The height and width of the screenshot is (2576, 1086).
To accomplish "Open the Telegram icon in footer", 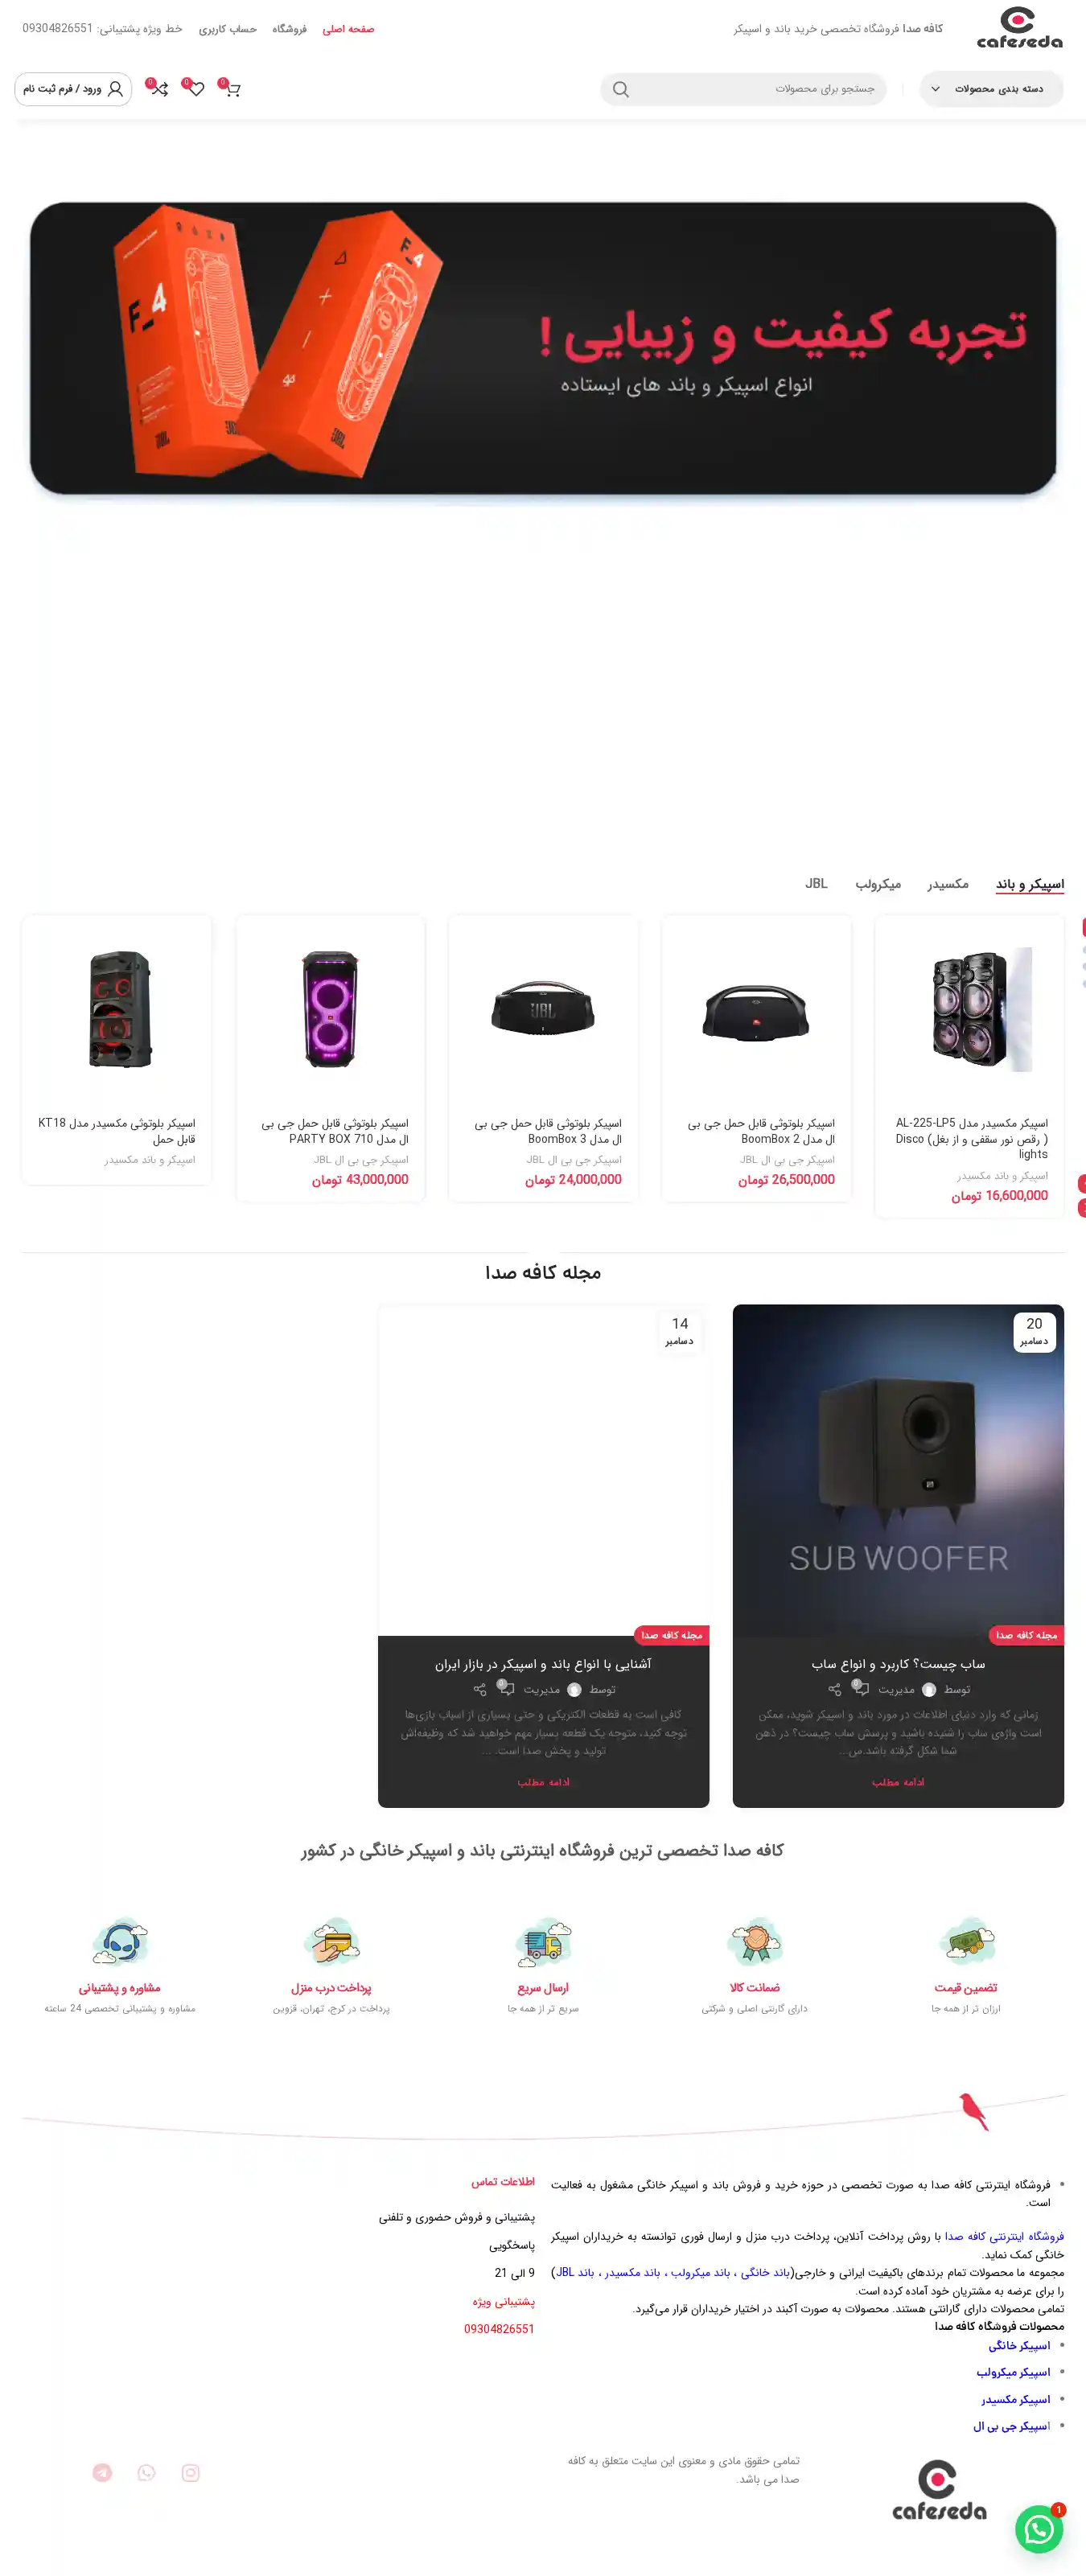I will point(102,2473).
